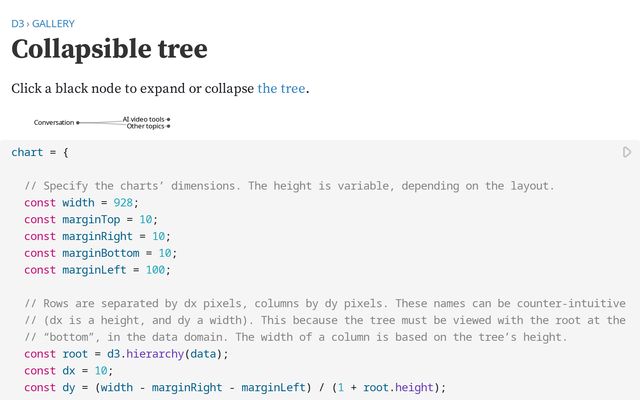The height and width of the screenshot is (400, 640).
Task: Click the "chart = {" cell definition
Action: point(38,152)
